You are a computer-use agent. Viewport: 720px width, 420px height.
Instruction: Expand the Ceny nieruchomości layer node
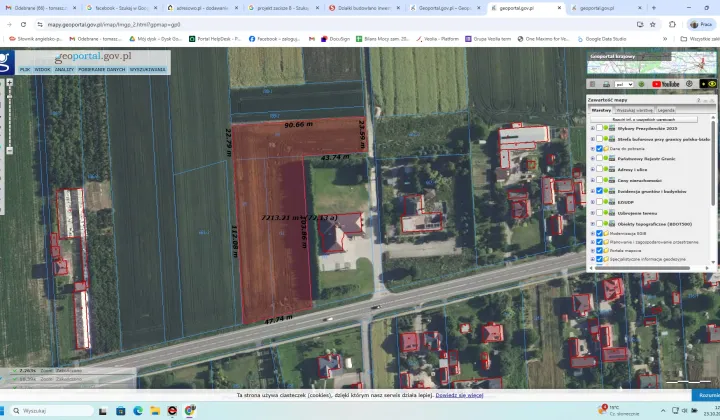(593, 180)
